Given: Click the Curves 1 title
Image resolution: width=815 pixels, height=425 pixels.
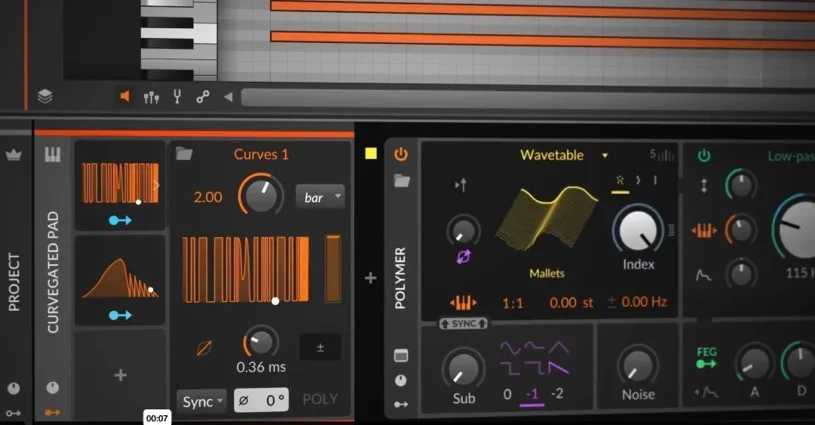Looking at the screenshot, I should (261, 154).
